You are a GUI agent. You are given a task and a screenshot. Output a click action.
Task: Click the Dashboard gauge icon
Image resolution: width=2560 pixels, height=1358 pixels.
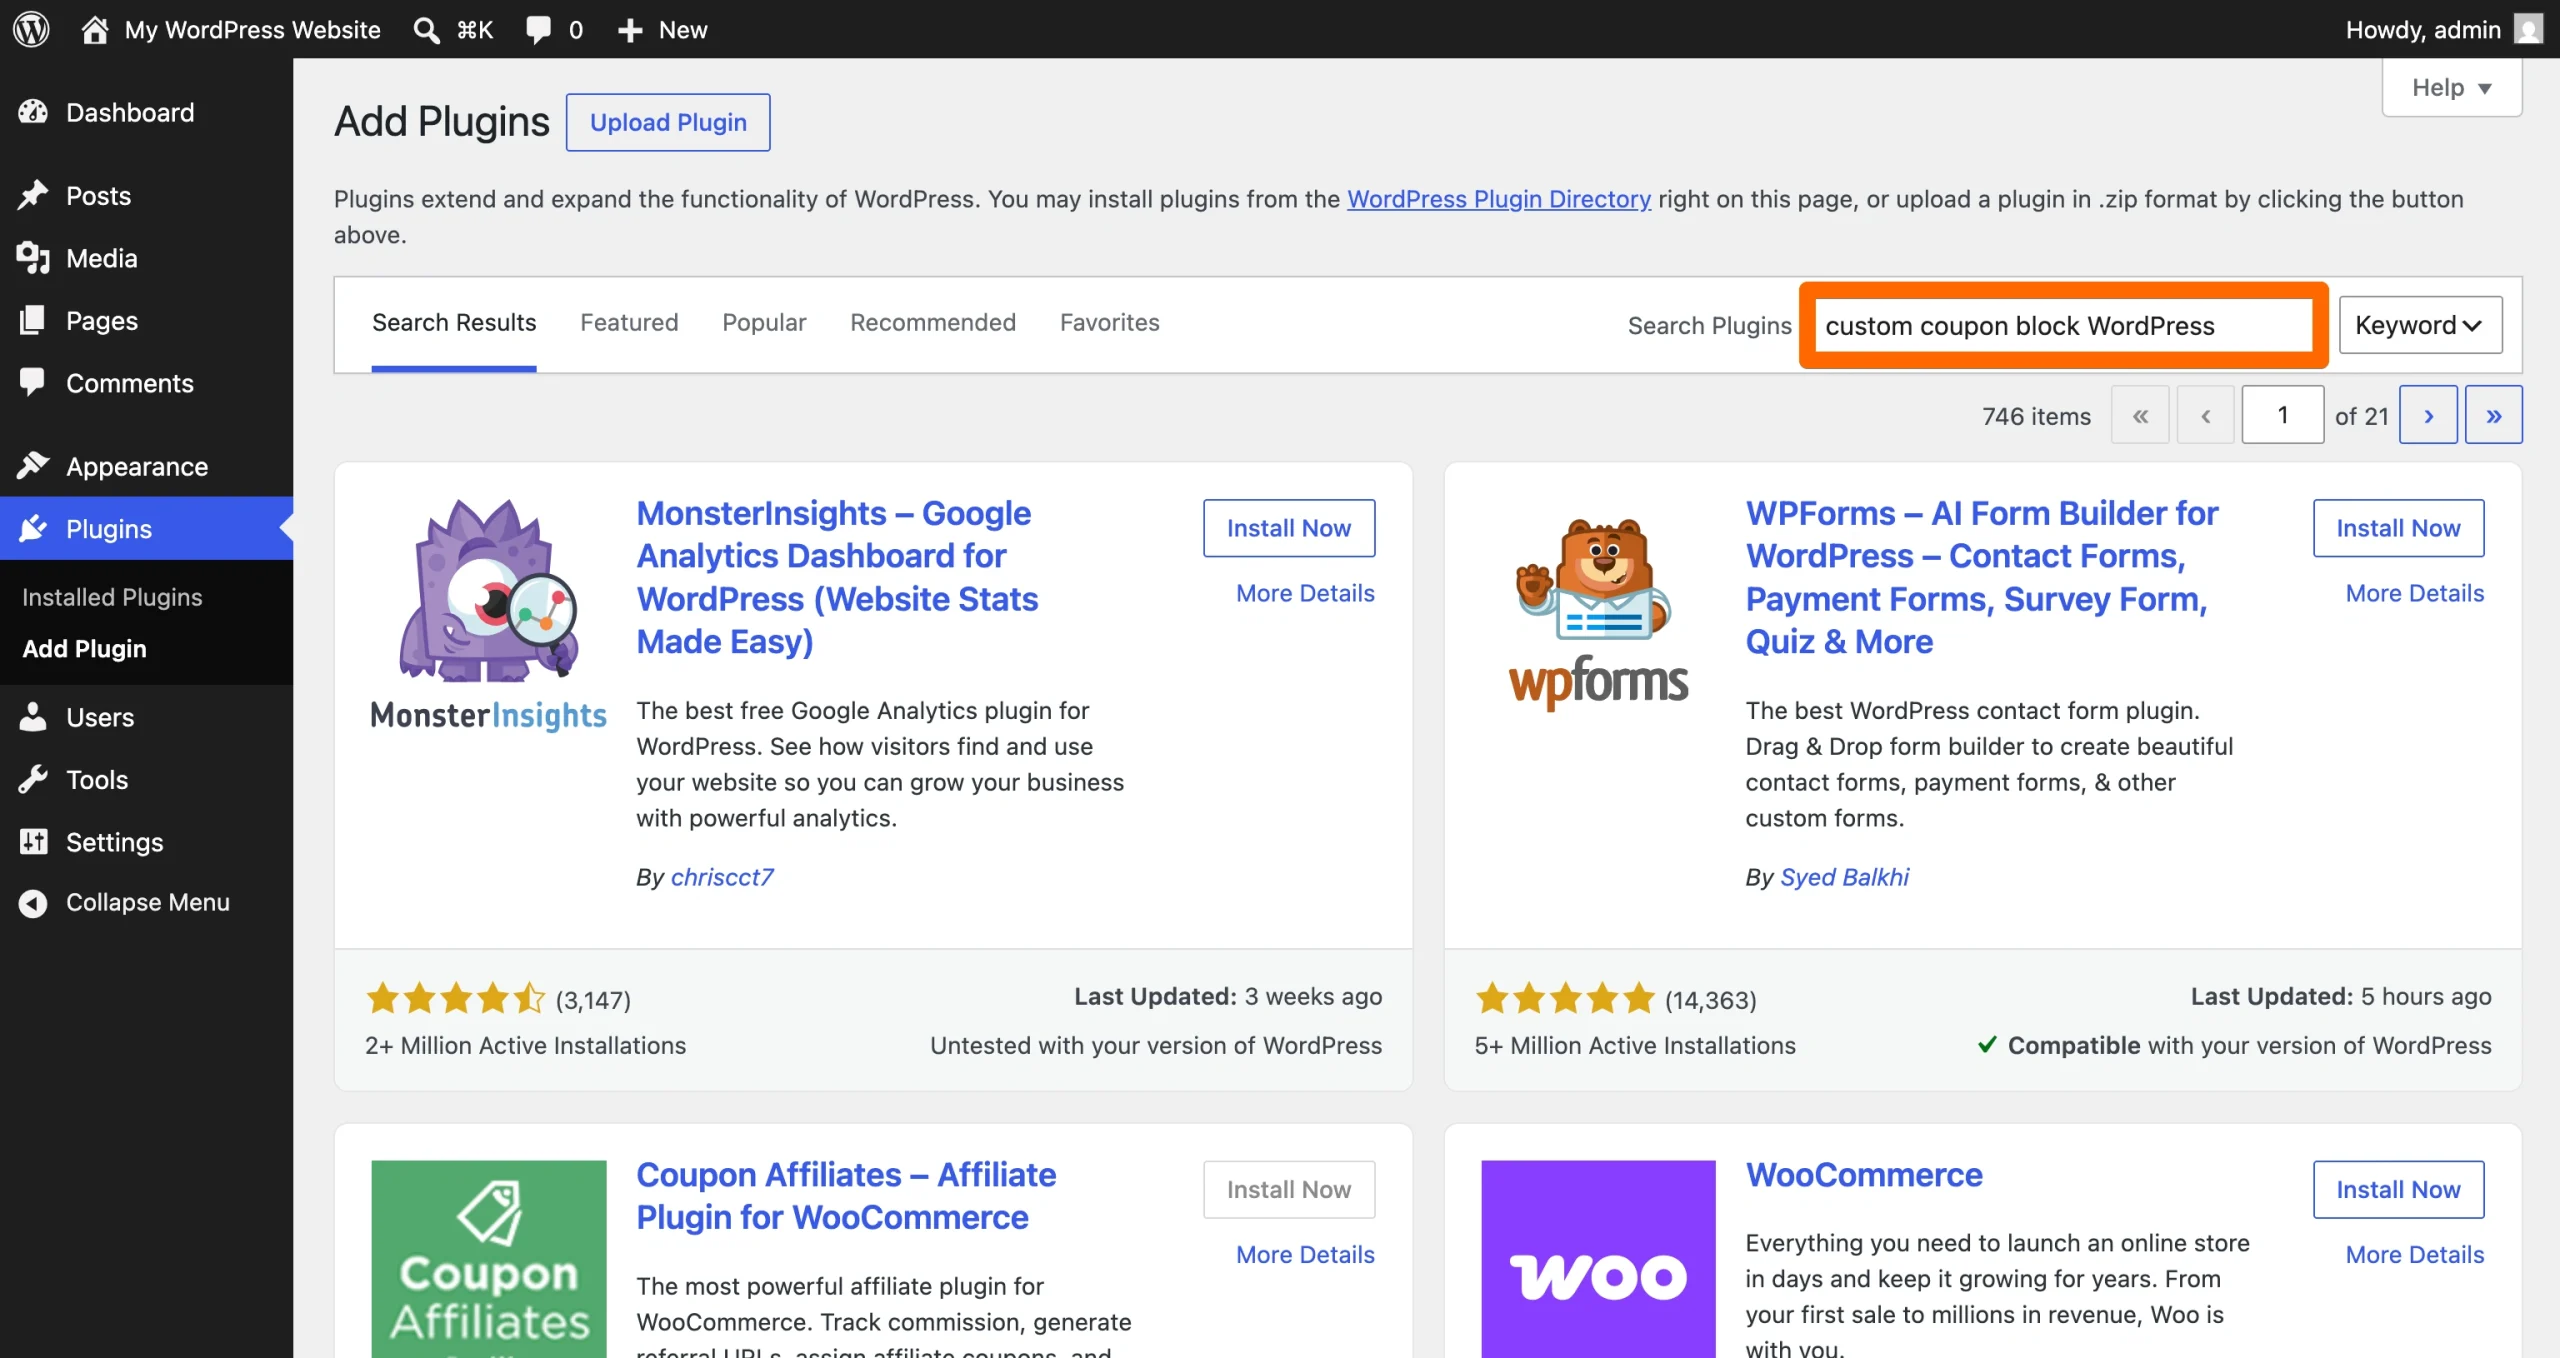click(x=33, y=112)
